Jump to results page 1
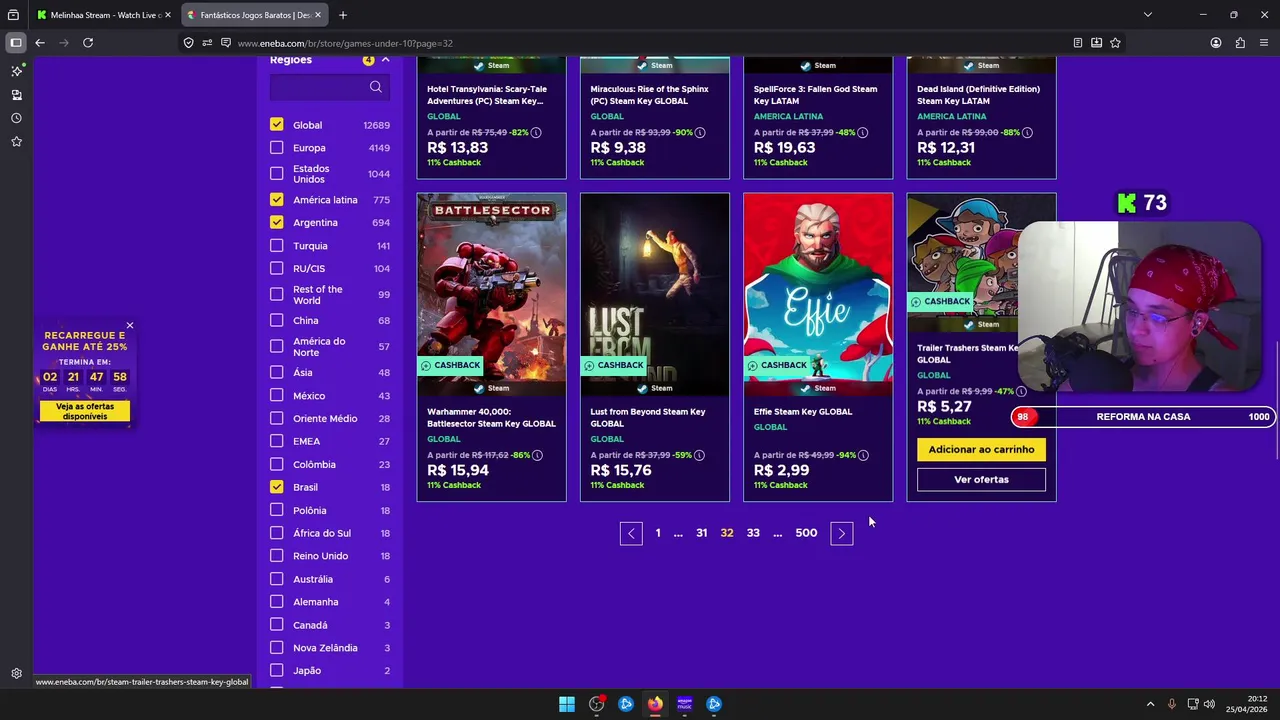 click(658, 533)
